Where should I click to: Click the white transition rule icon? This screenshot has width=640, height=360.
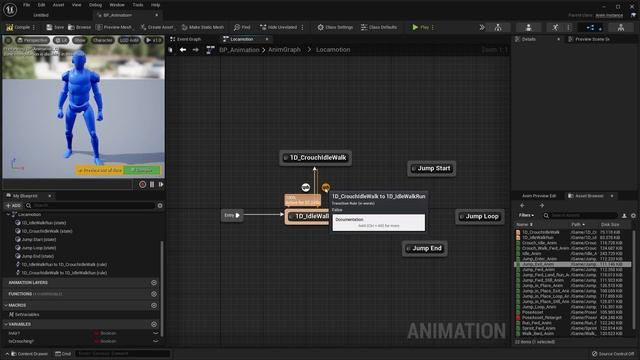coord(306,187)
